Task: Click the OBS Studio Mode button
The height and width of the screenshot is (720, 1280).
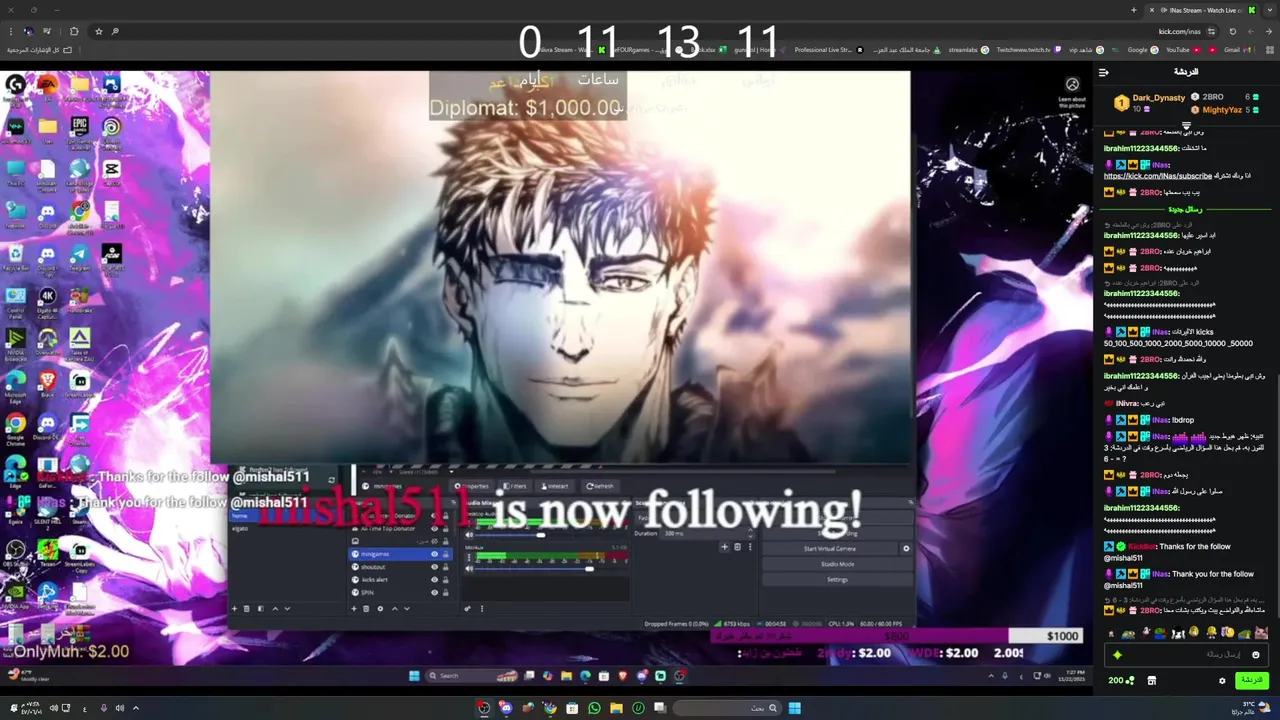Action: [838, 564]
